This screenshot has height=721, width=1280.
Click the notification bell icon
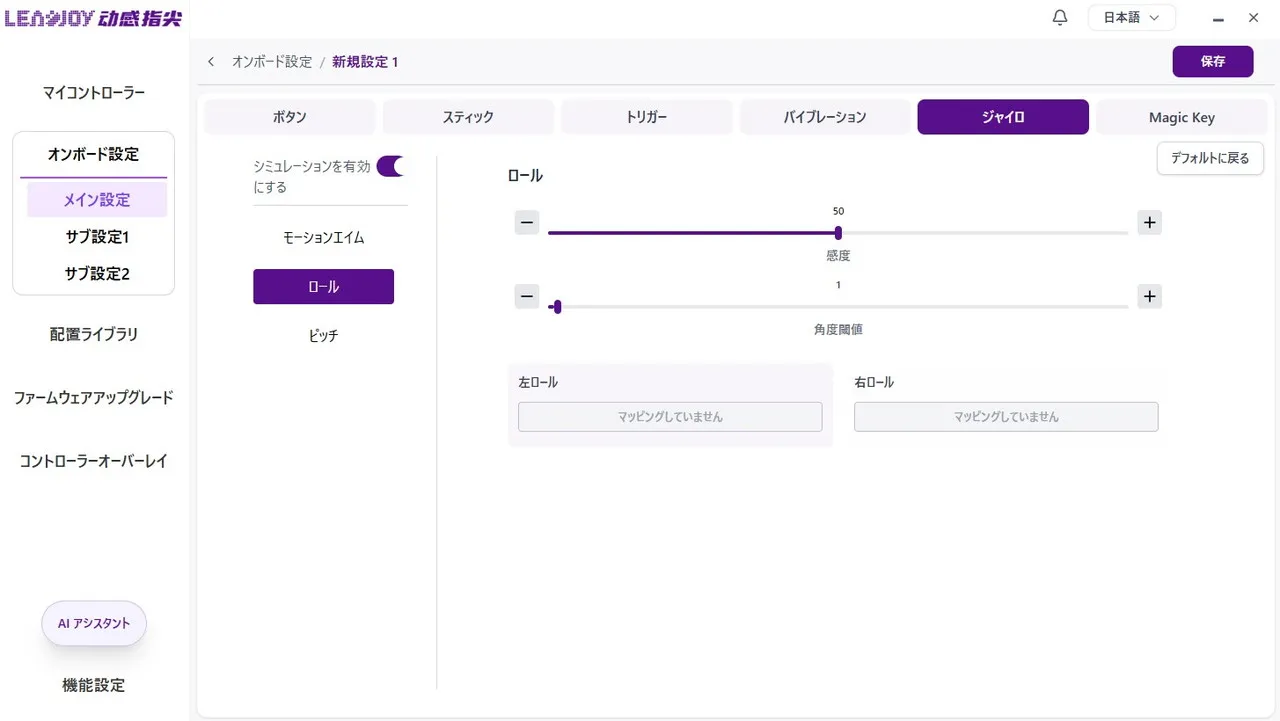point(1060,18)
